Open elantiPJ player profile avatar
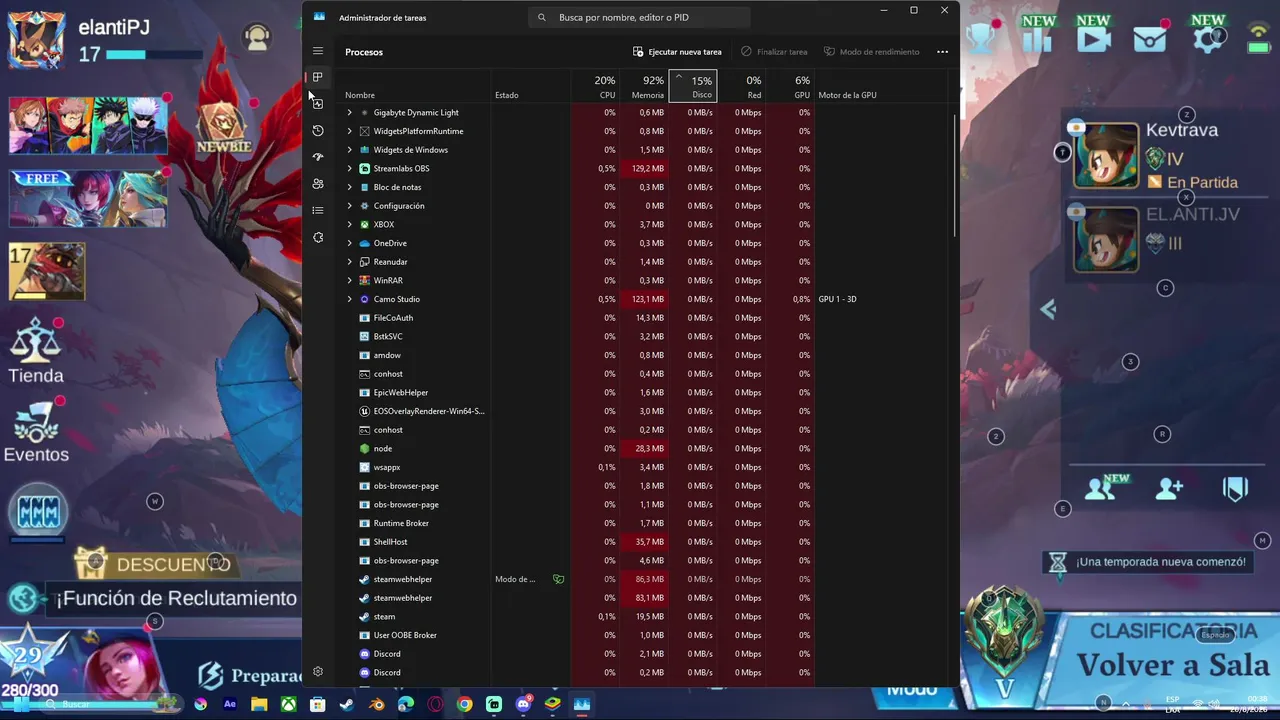 tap(37, 39)
